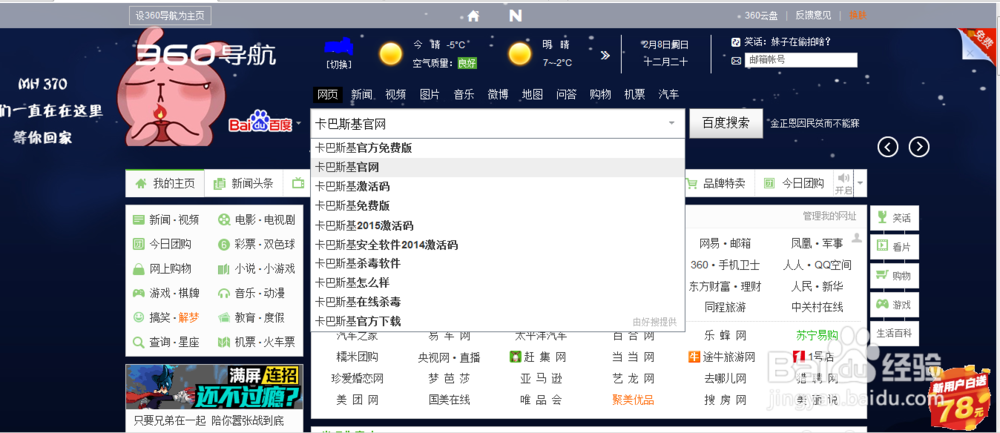Viewport: 1000px width, 433px height.
Task: Click 切换 to change city
Action: 338,64
